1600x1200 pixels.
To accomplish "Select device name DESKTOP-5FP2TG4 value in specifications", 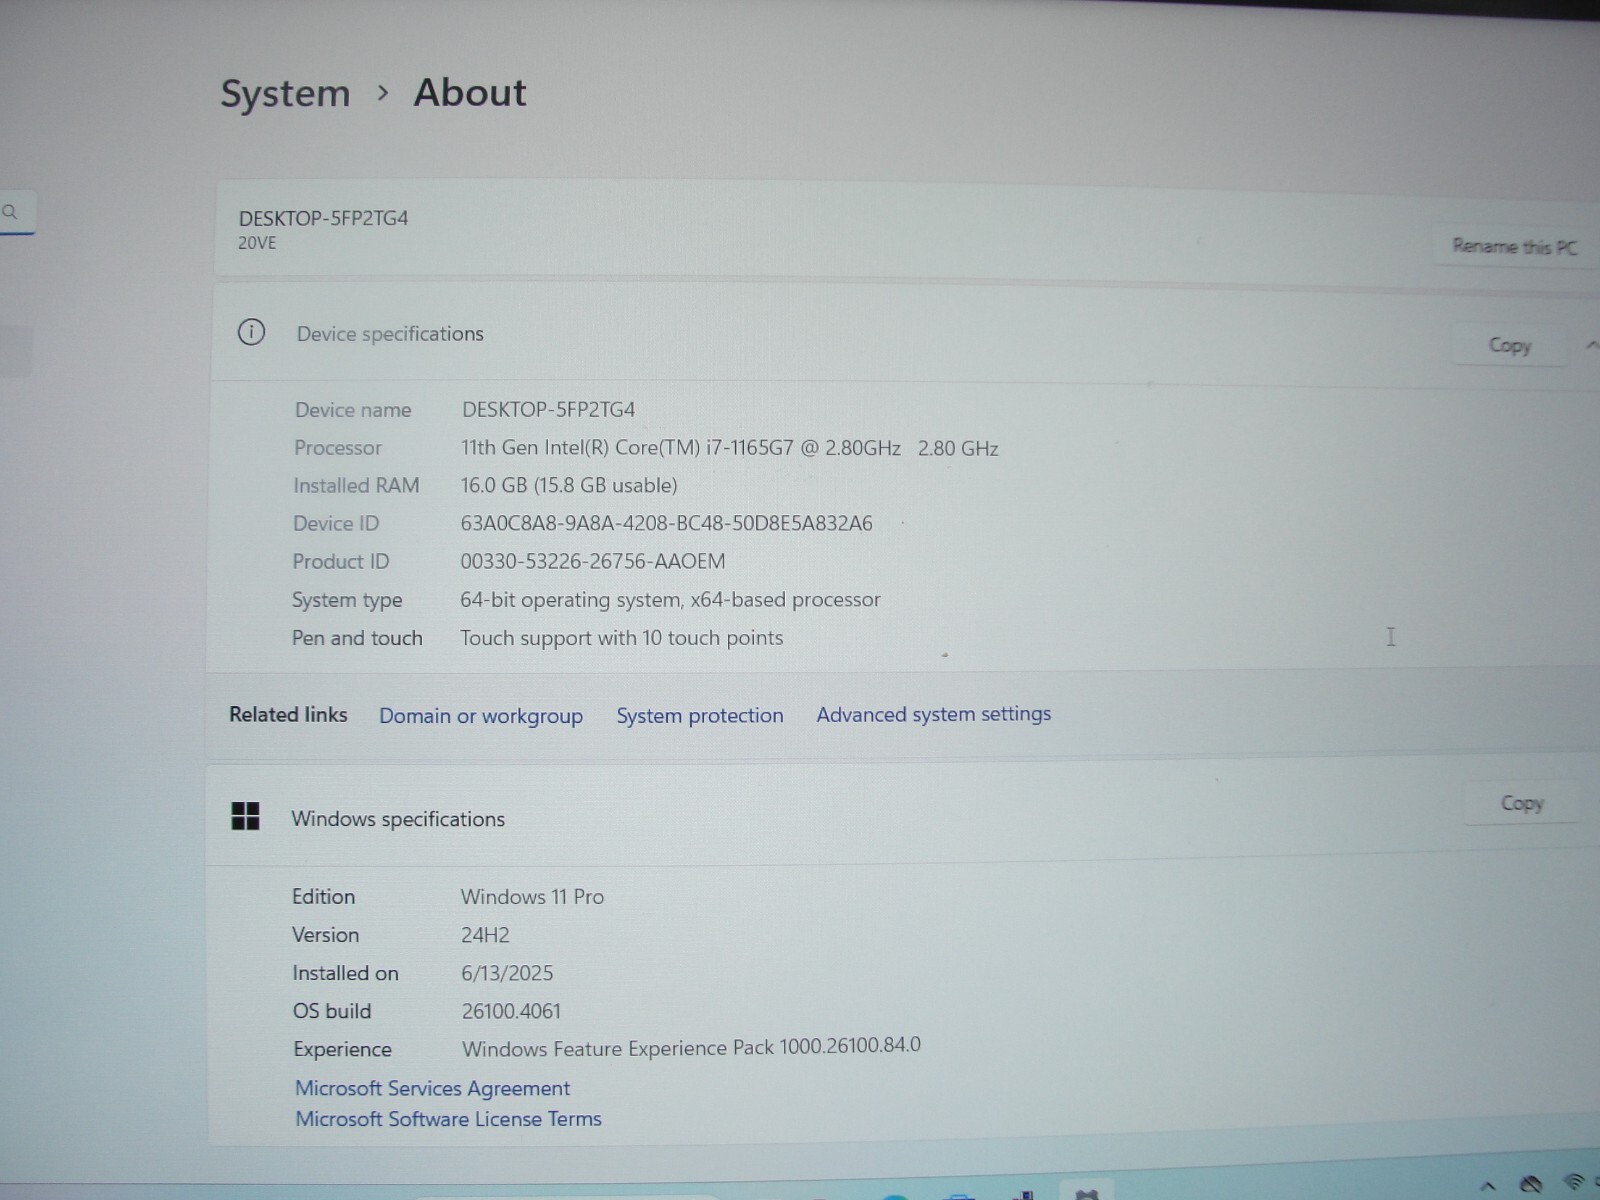I will click(x=548, y=409).
